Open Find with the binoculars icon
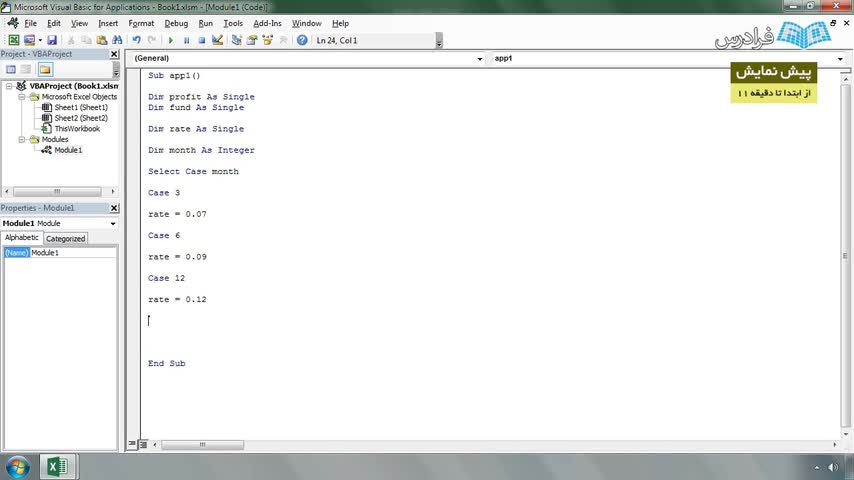Screen dimensions: 854x480 (x=117, y=40)
